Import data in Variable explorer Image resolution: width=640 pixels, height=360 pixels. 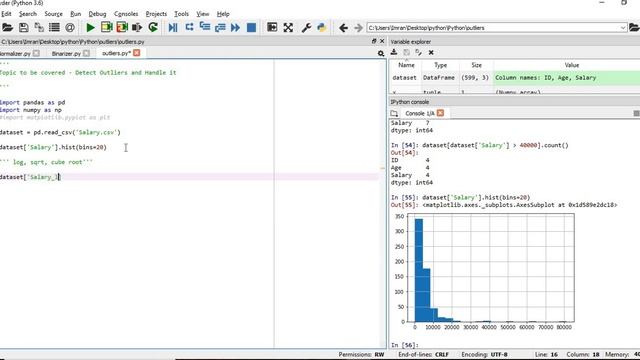(394, 52)
